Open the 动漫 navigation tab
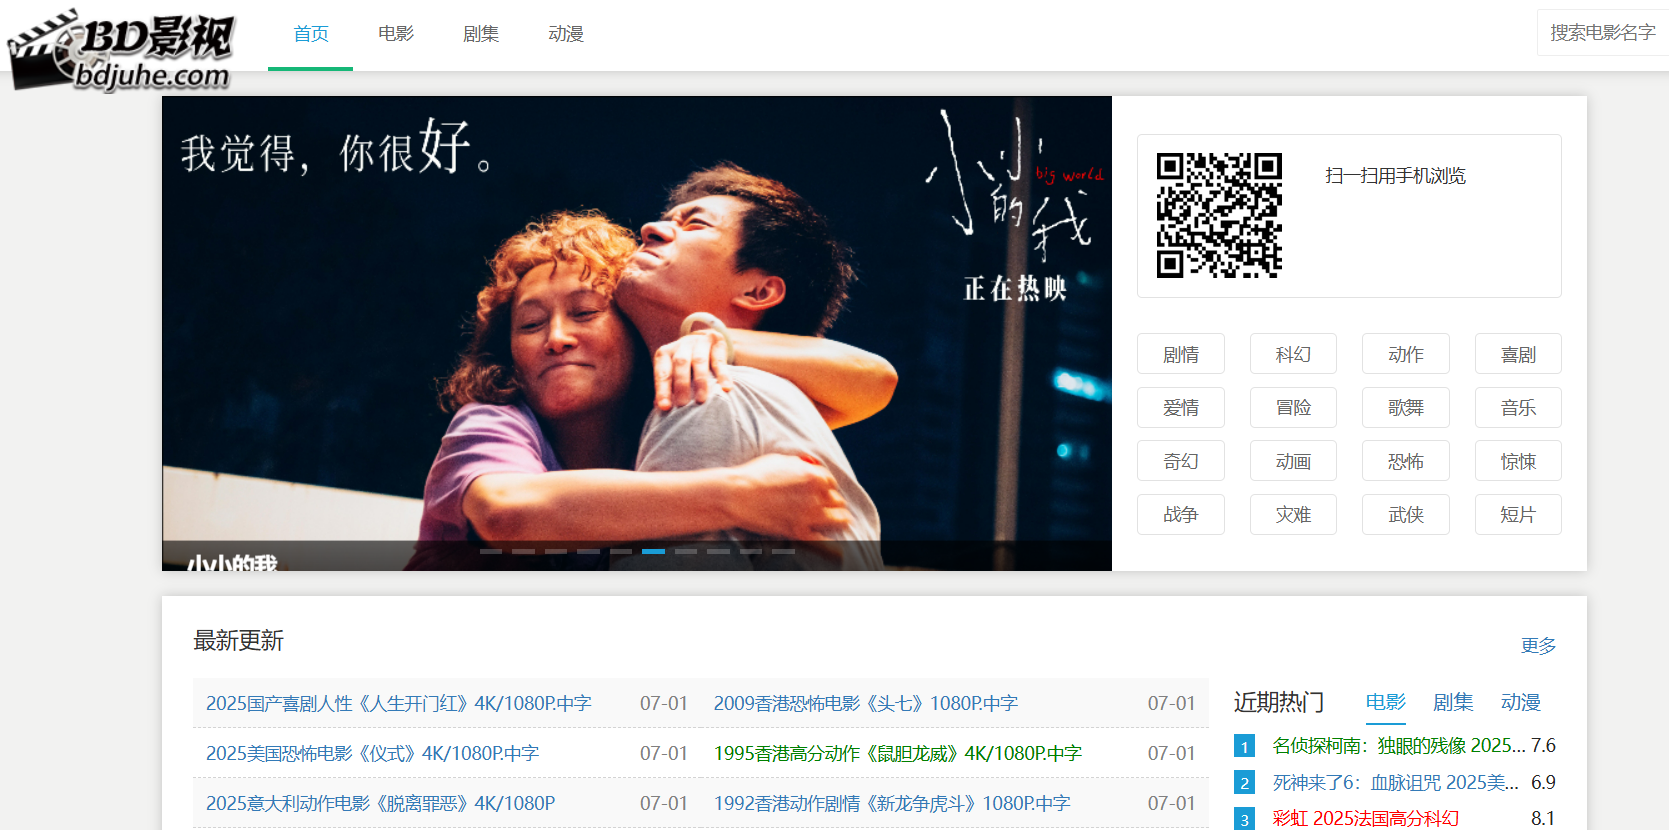This screenshot has height=830, width=1669. 566,34
